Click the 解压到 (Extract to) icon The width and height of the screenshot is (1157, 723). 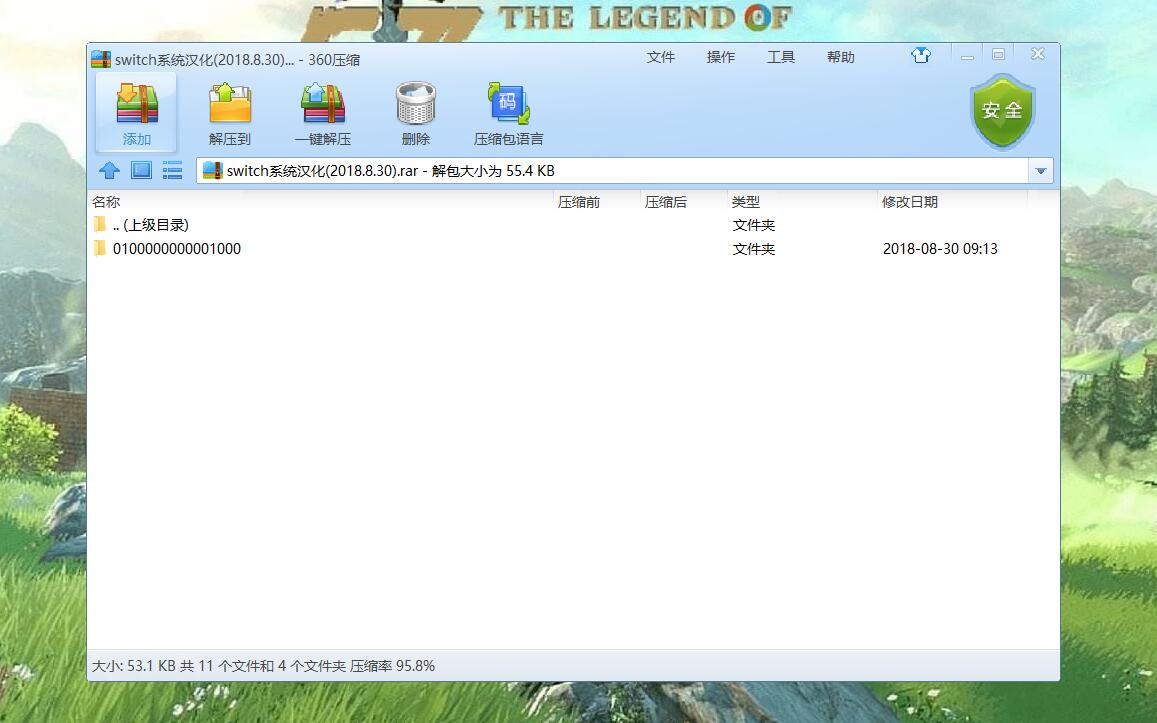point(230,105)
